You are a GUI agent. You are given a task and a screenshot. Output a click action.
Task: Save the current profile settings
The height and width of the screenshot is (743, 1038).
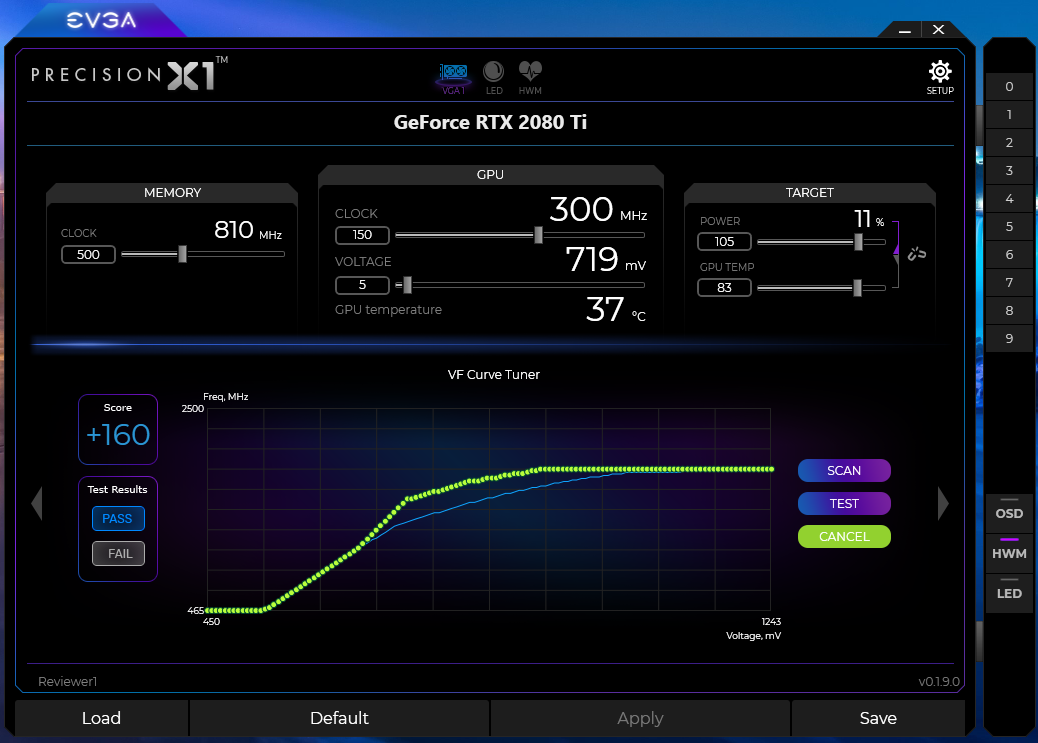click(x=878, y=718)
